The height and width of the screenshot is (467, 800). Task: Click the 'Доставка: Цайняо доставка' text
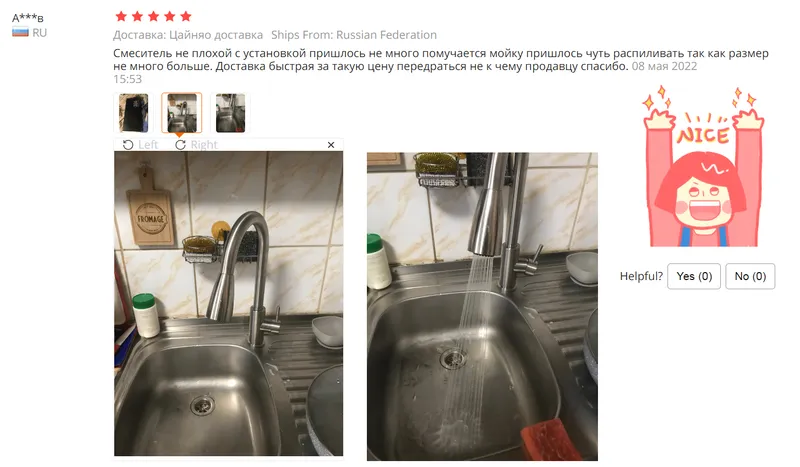(x=188, y=35)
